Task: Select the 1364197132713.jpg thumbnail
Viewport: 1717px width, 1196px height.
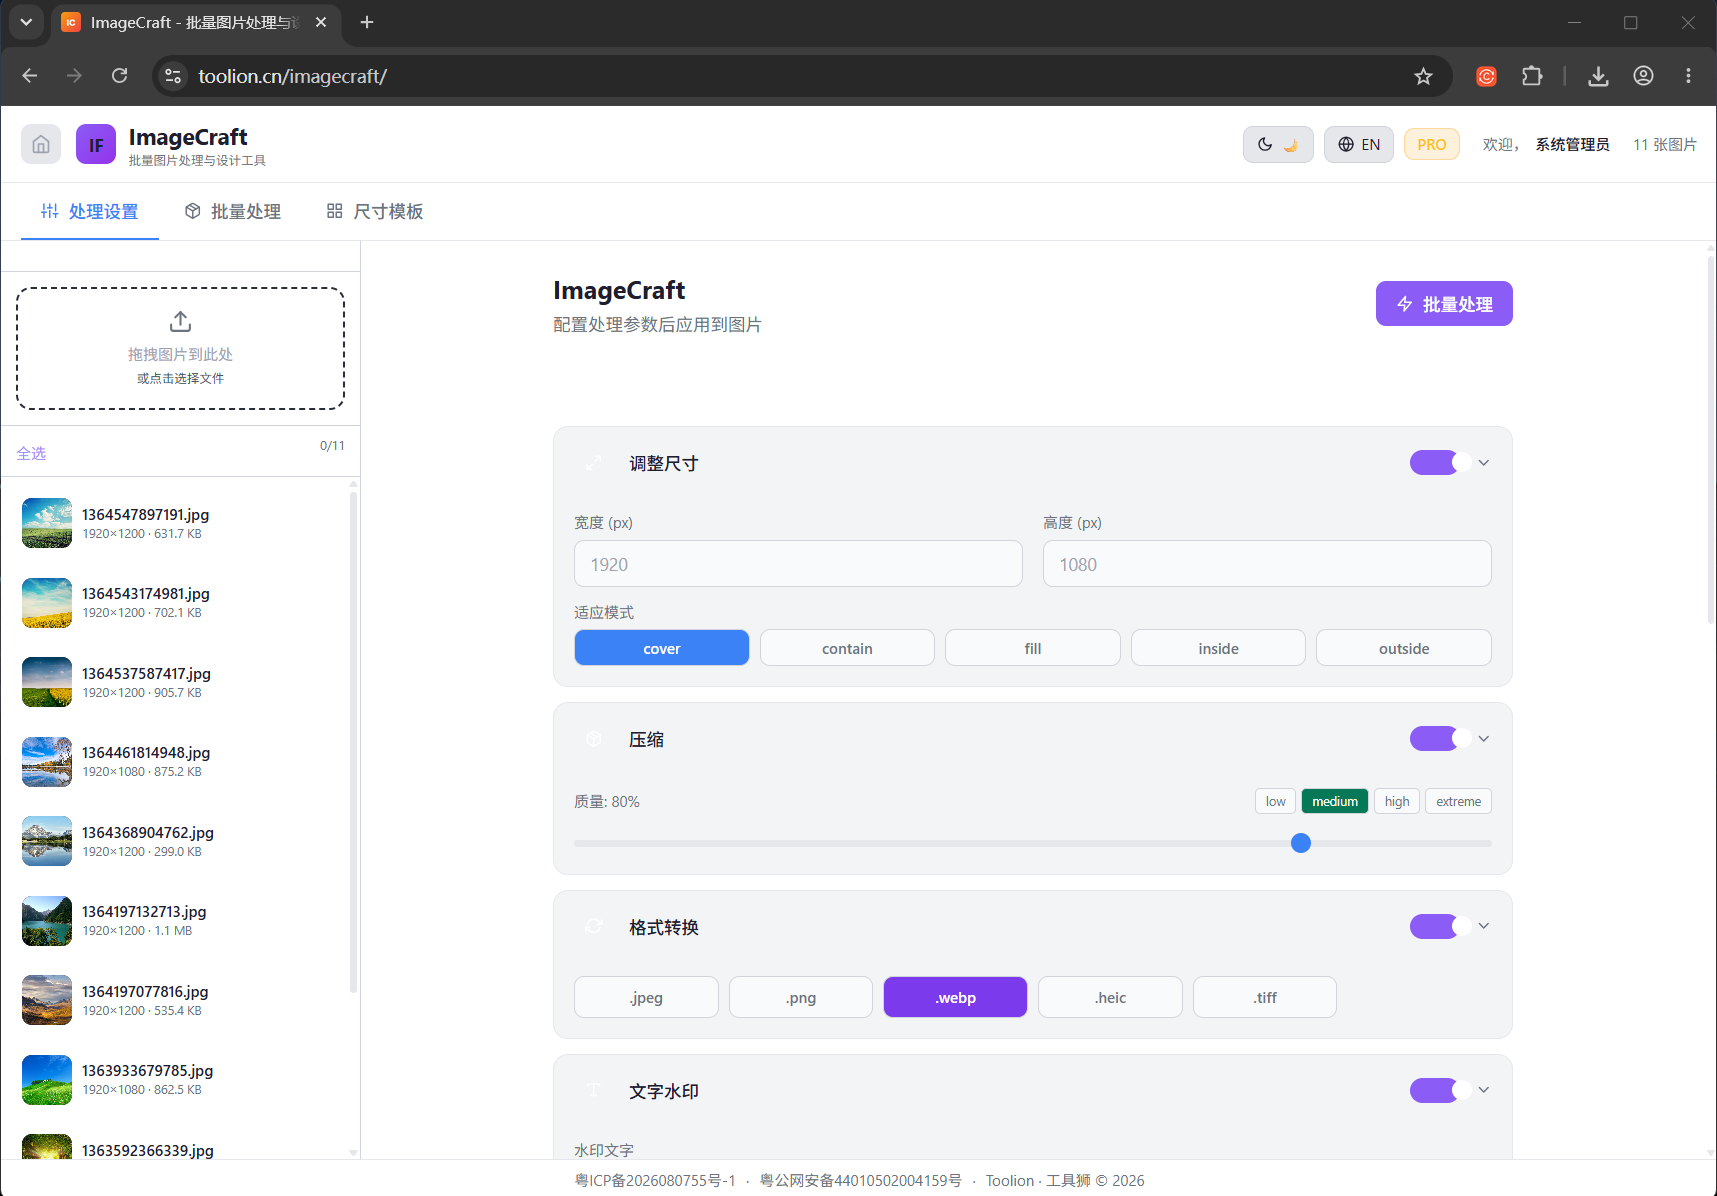Action: click(47, 921)
